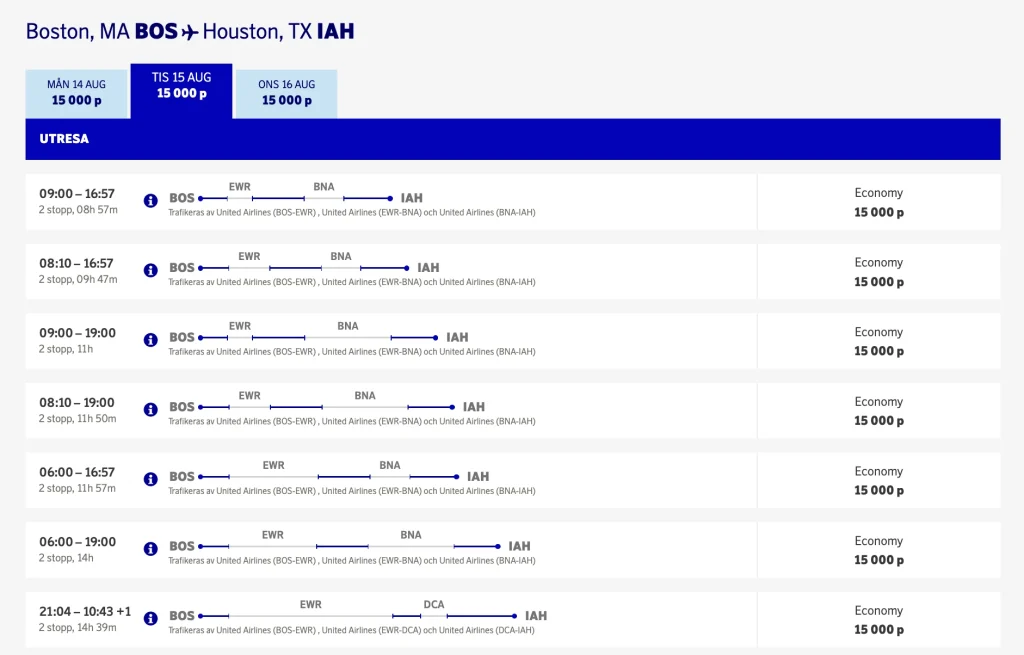Viewport: 1024px width, 655px height.
Task: Click the airplane icon in route heading
Action: pos(190,32)
